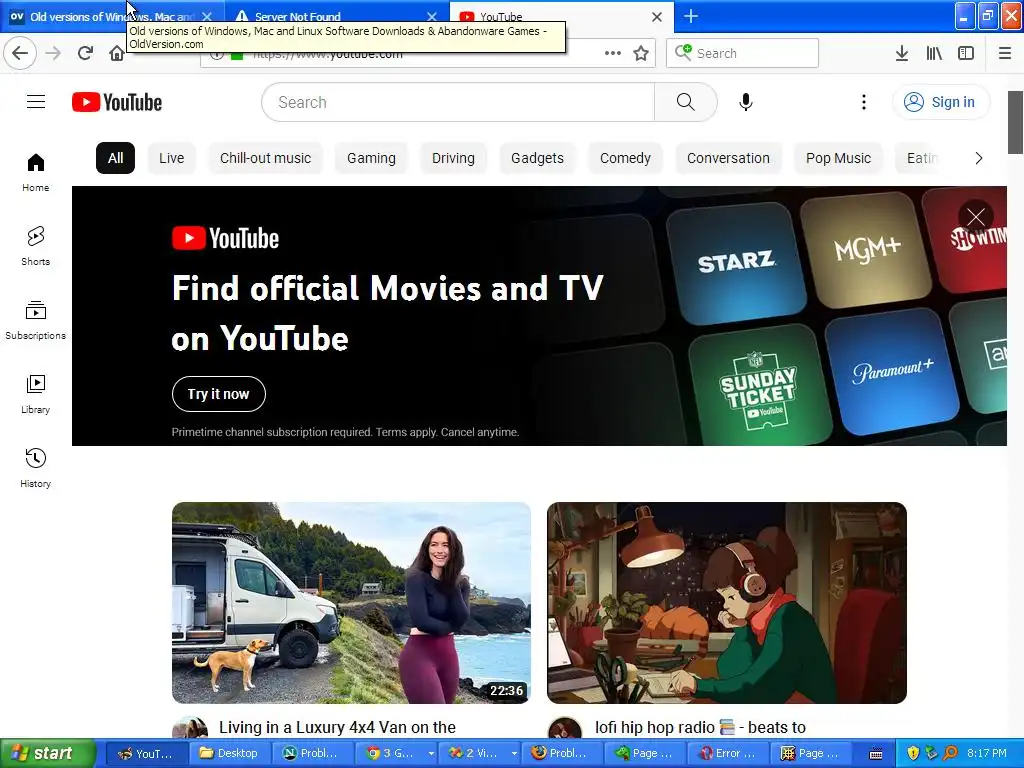Open History in YouTube sidebar
The width and height of the screenshot is (1024, 768).
[x=36, y=468]
